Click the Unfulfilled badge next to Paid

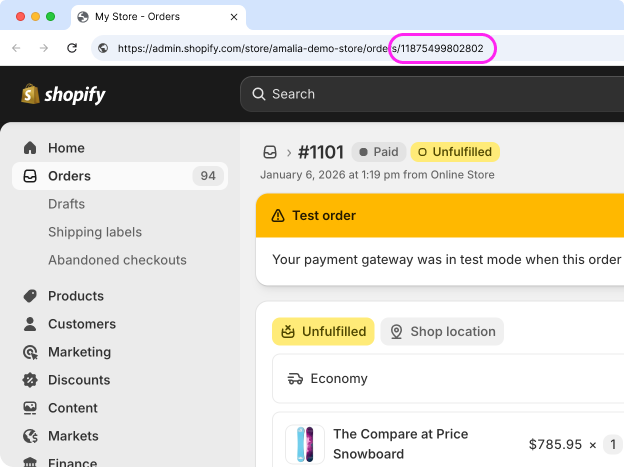[x=455, y=152]
